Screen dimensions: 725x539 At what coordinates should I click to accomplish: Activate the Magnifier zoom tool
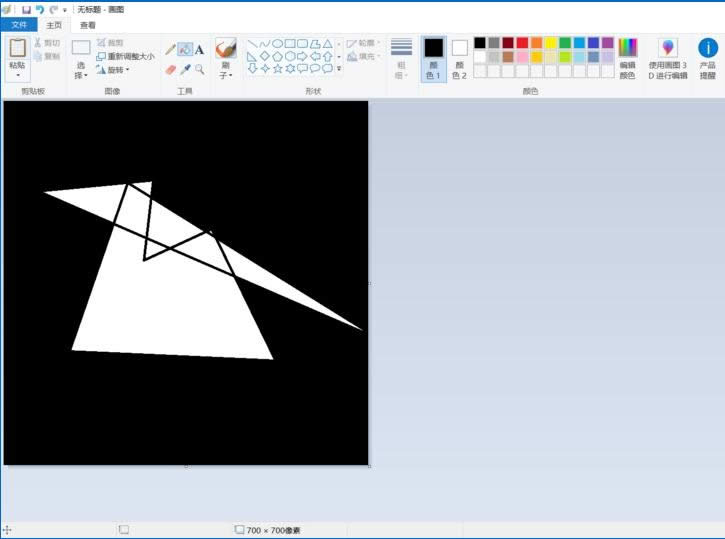(199, 69)
